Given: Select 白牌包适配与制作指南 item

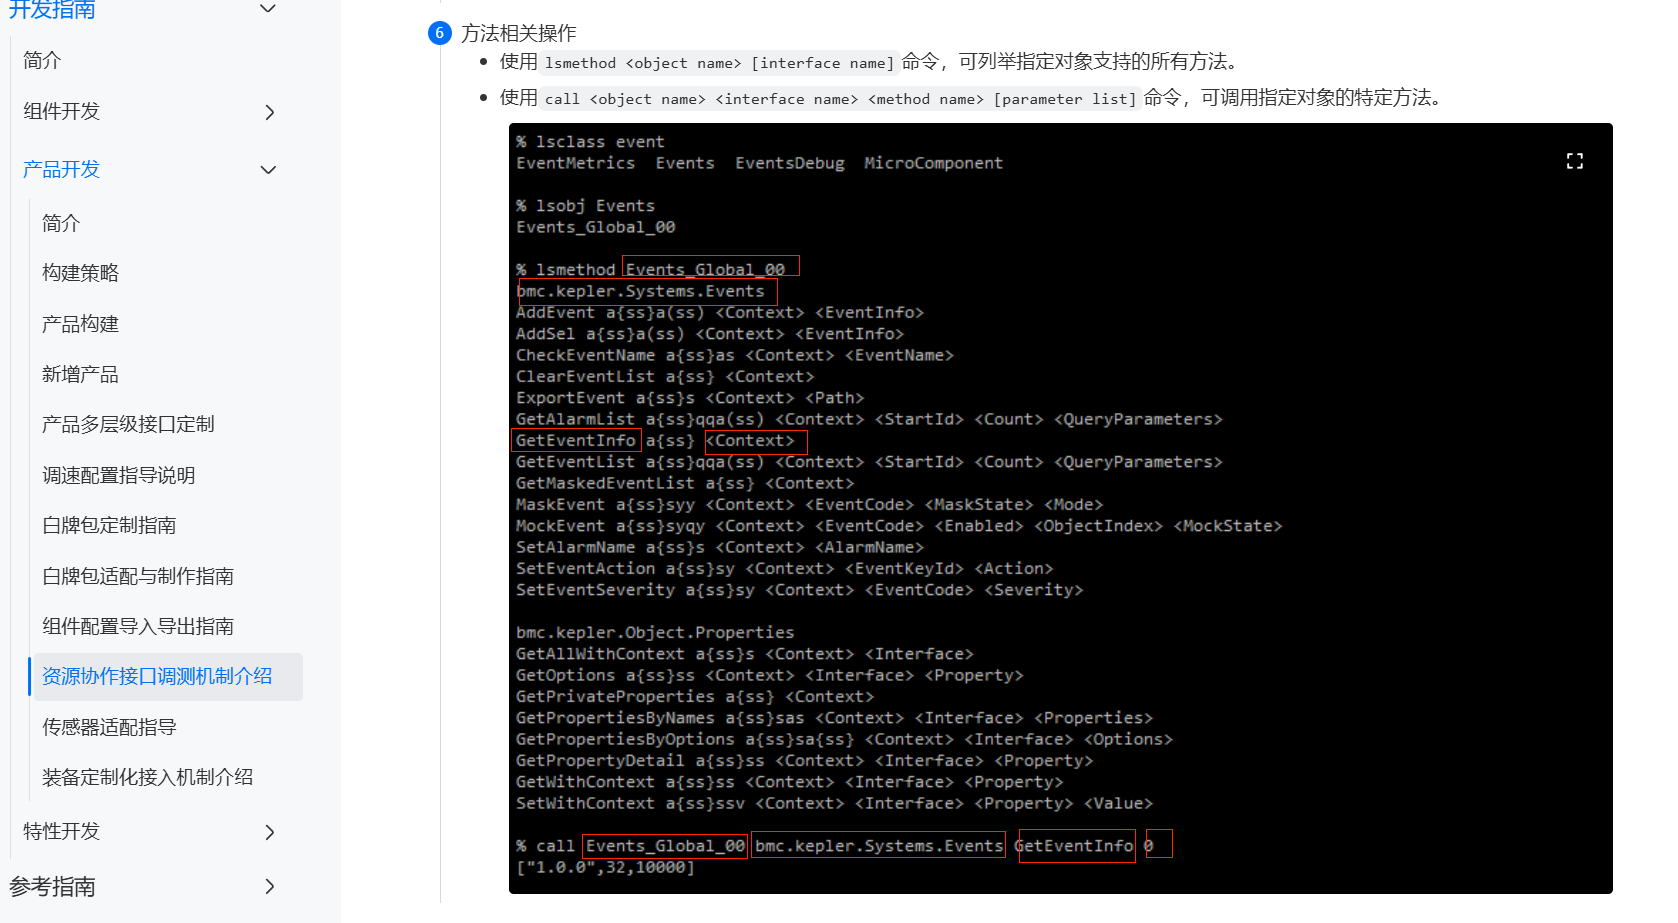Looking at the screenshot, I should pyautogui.click(x=138, y=576).
